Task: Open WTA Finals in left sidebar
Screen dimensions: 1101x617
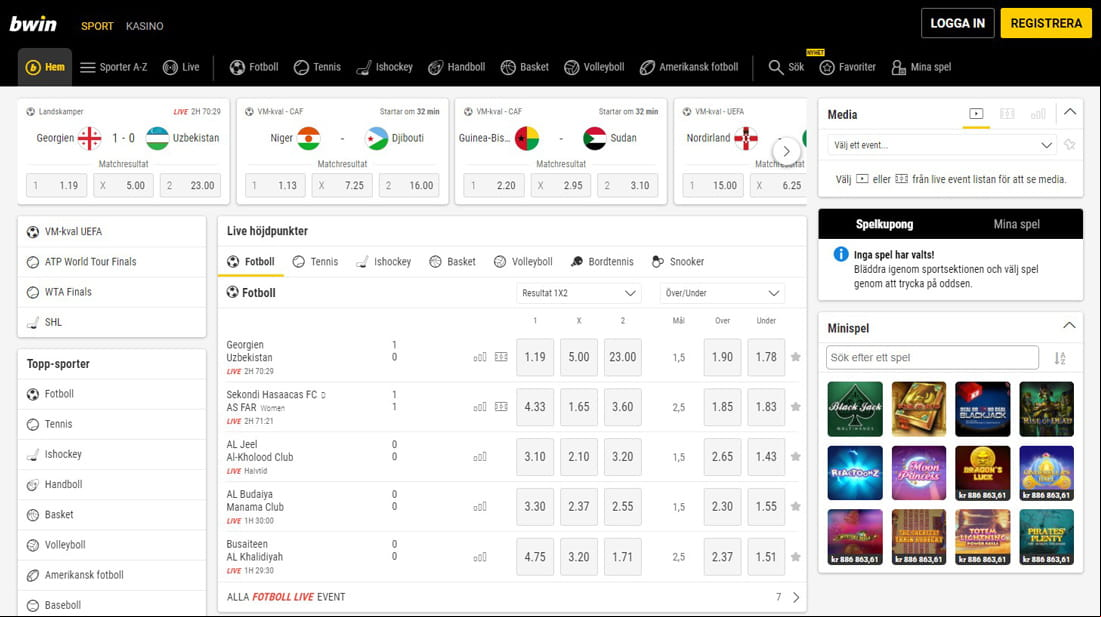Action: click(x=112, y=292)
